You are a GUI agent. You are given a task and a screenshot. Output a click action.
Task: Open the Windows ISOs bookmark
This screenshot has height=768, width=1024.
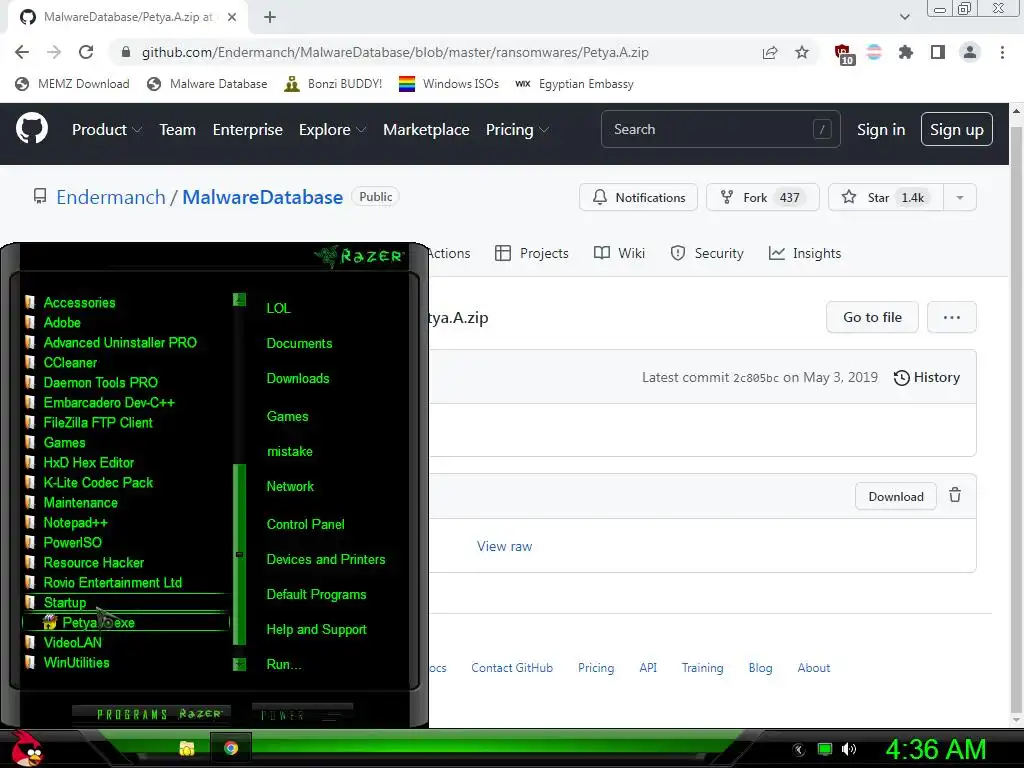click(449, 84)
